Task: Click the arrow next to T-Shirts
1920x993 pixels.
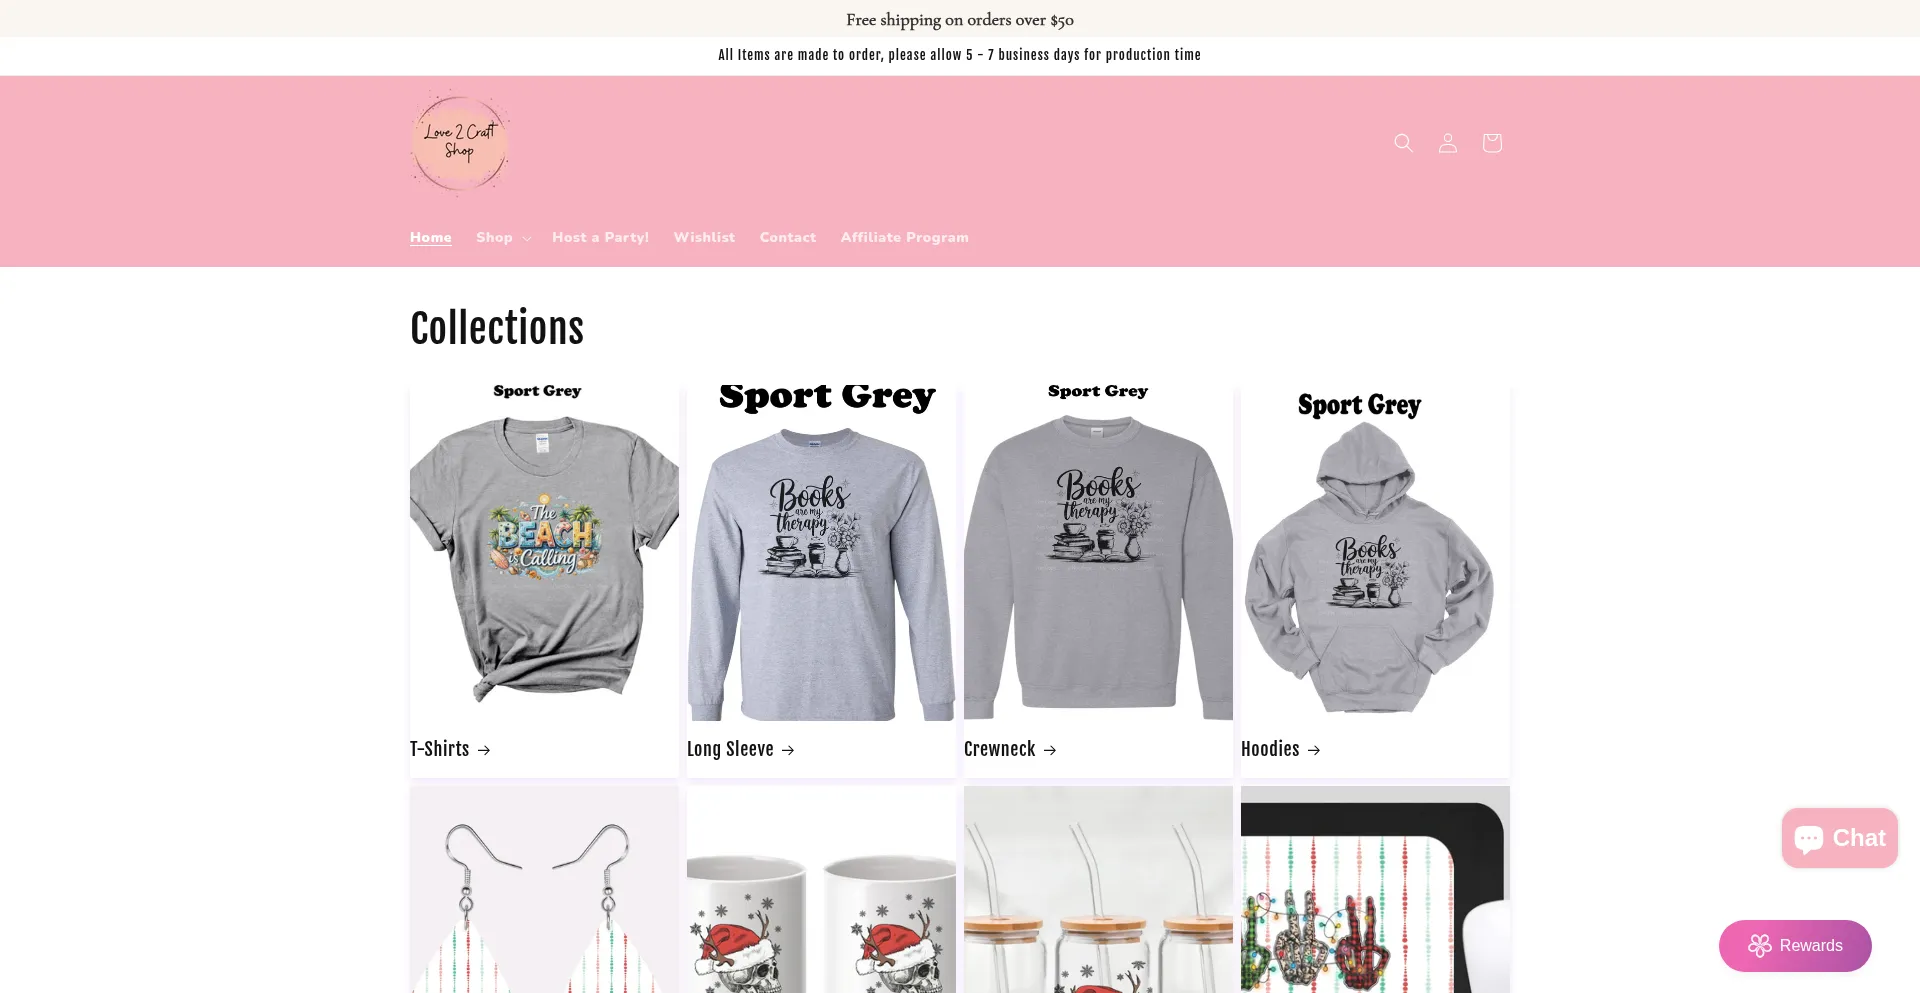Action: click(x=484, y=750)
